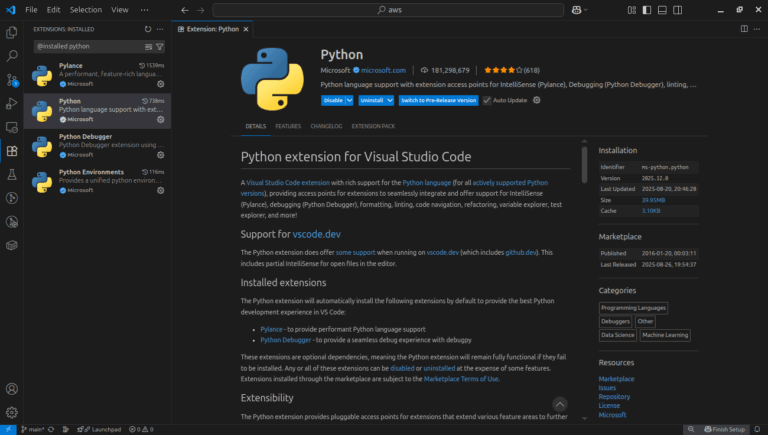
Task: Click the Disable button
Action: [333, 100]
